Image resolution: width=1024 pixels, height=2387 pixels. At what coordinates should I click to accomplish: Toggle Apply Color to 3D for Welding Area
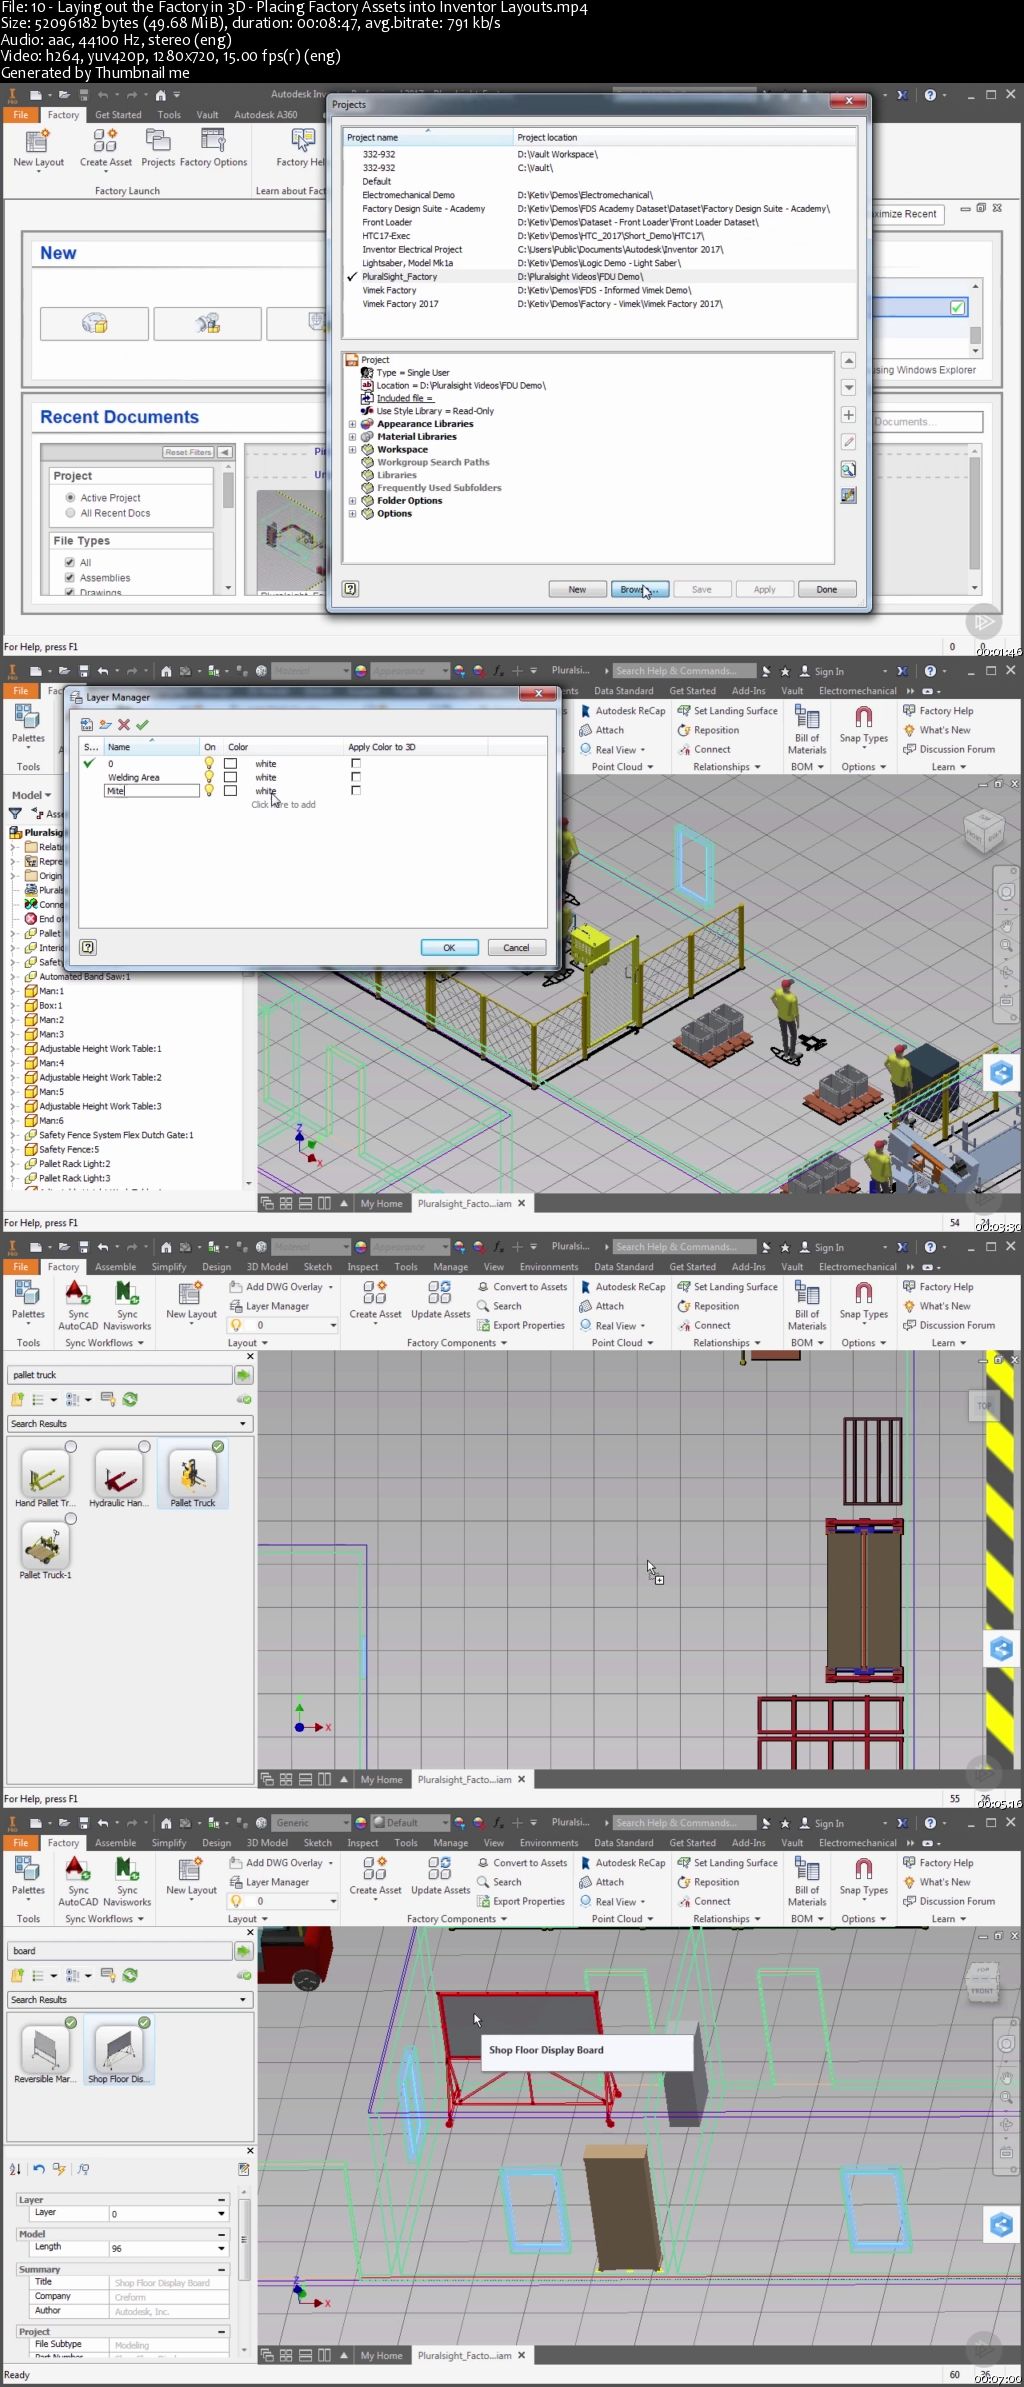356,777
